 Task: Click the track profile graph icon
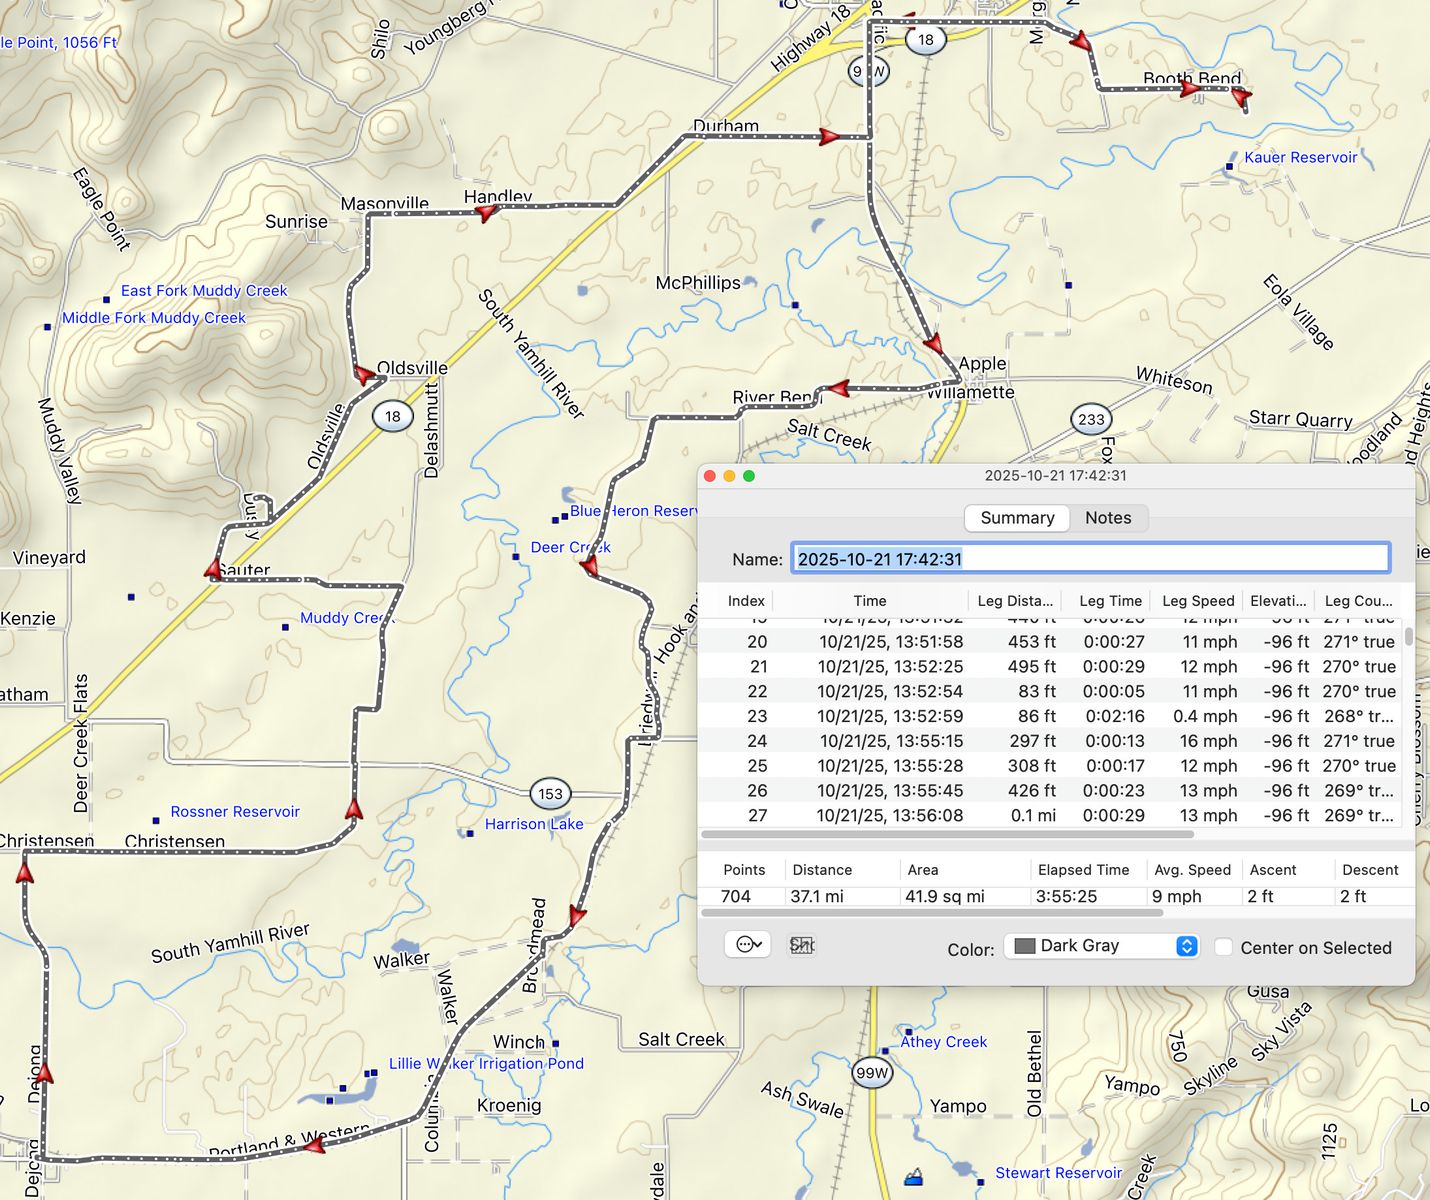(802, 945)
